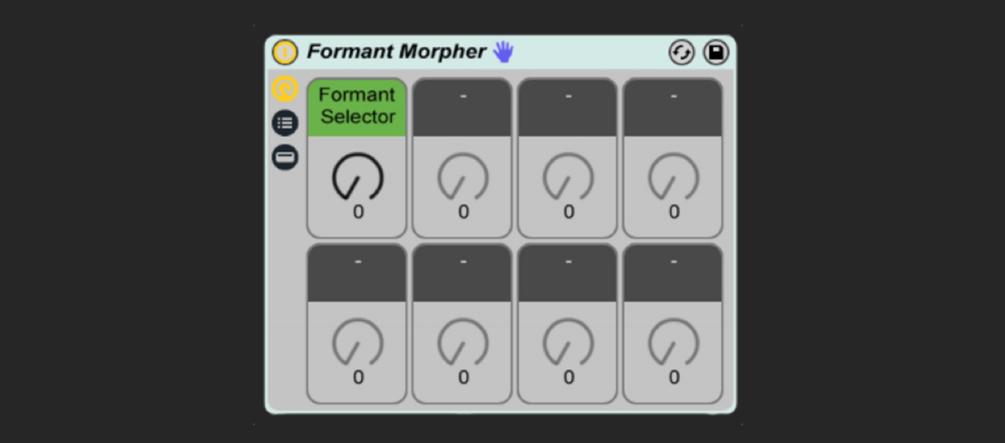Click value 0 under Formant Selector knob
The image size is (1005, 443).
(358, 212)
